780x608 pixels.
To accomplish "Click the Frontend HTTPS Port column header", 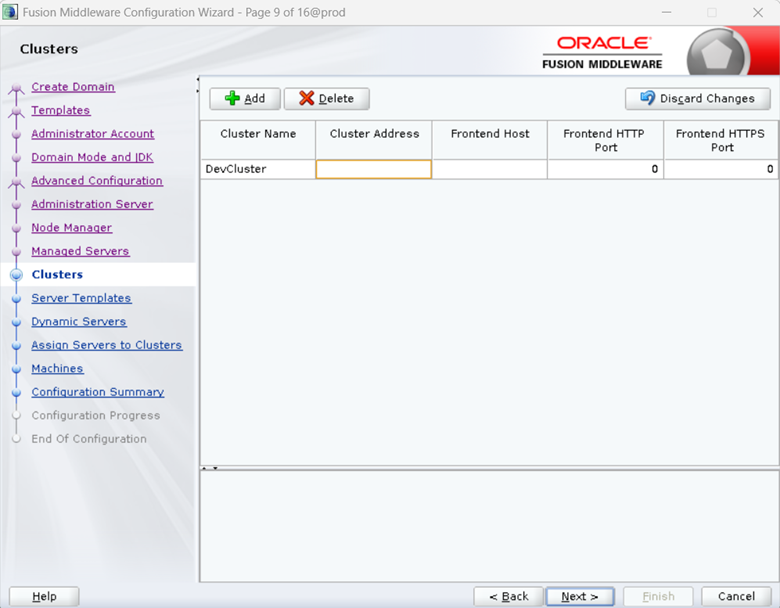I will click(x=721, y=140).
